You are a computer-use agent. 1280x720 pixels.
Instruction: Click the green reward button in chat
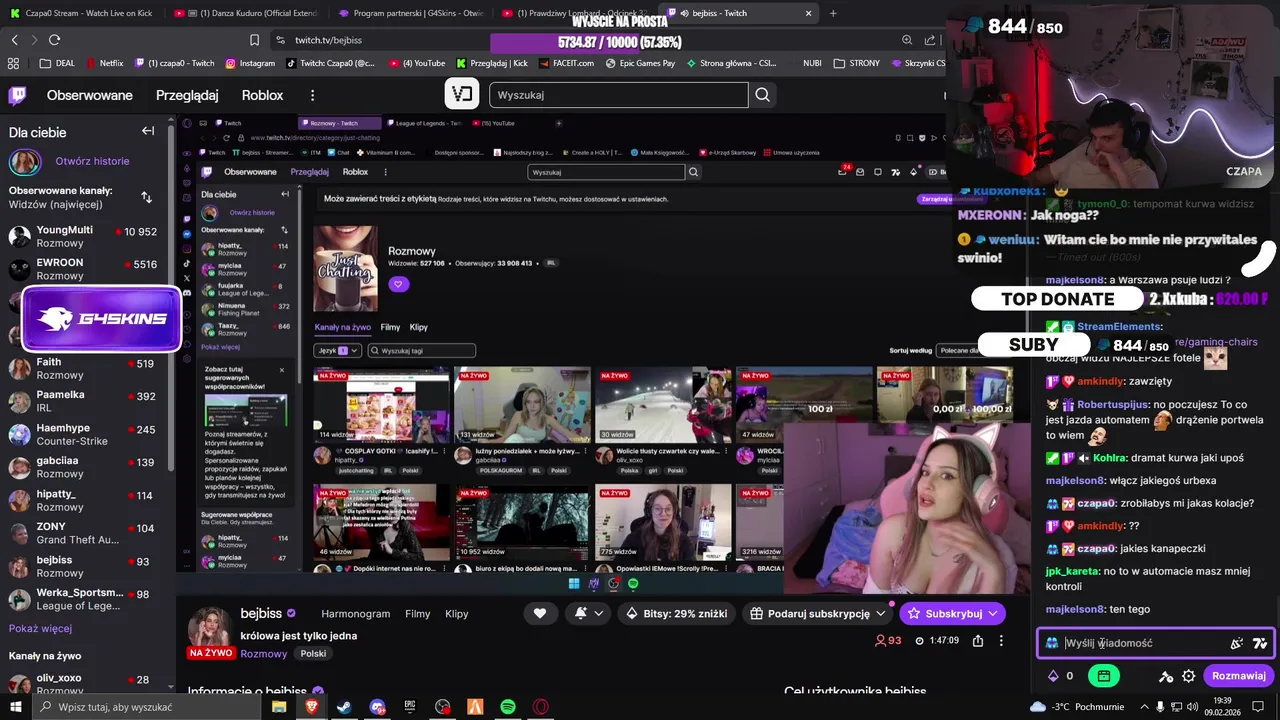pos(1103,675)
